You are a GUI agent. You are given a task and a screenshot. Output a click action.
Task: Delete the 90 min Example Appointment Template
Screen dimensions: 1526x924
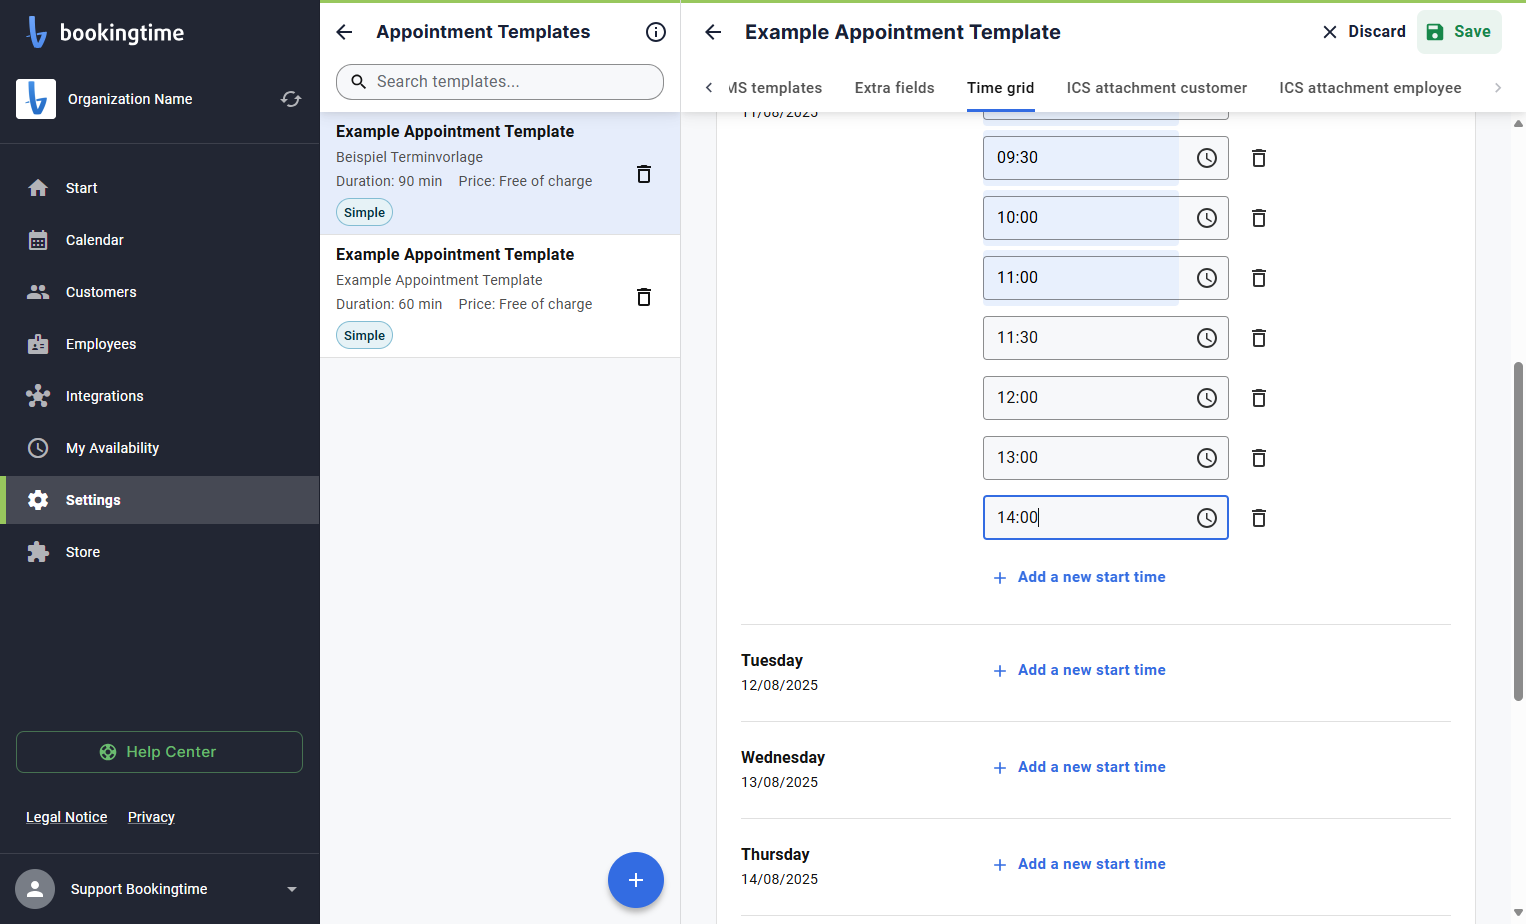tap(644, 174)
